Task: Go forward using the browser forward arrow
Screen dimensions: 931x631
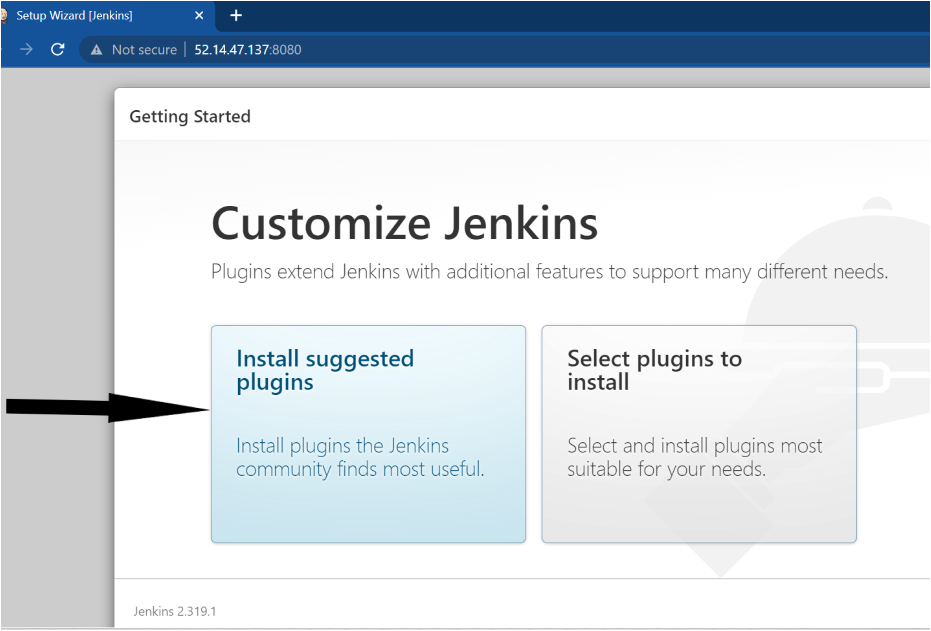Action: pyautogui.click(x=26, y=49)
